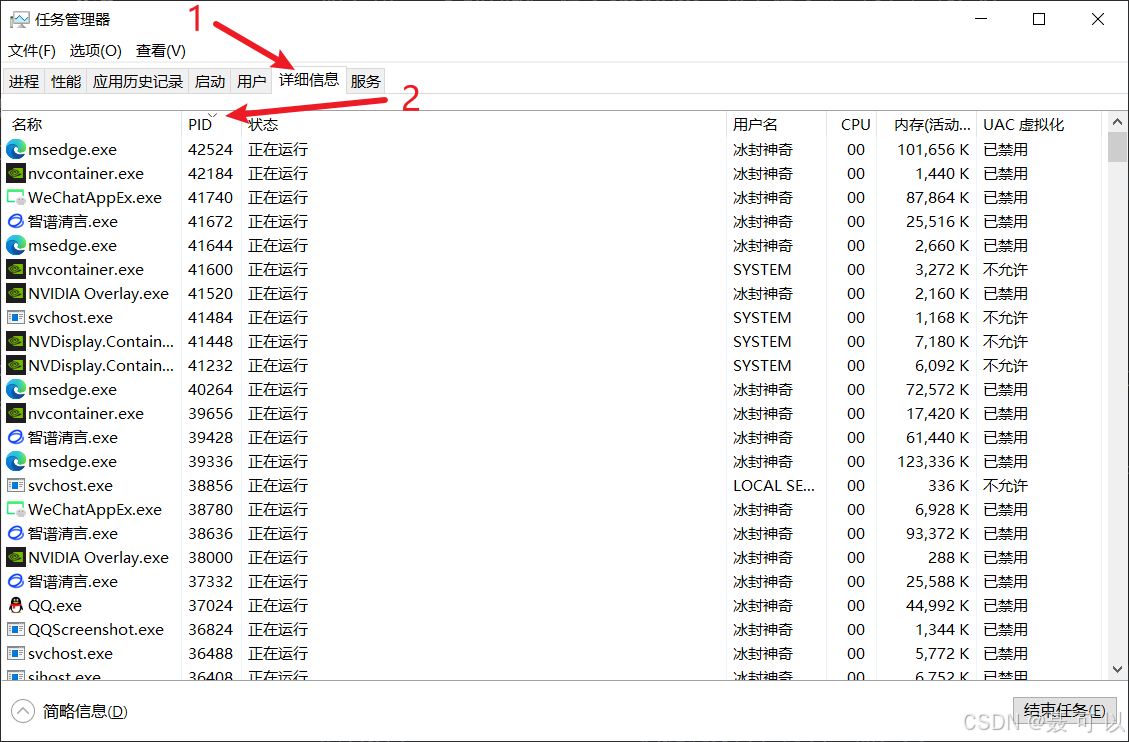This screenshot has height=742, width=1129.
Task: Click scrollbar down arrow of process list
Action: pos(1117,669)
